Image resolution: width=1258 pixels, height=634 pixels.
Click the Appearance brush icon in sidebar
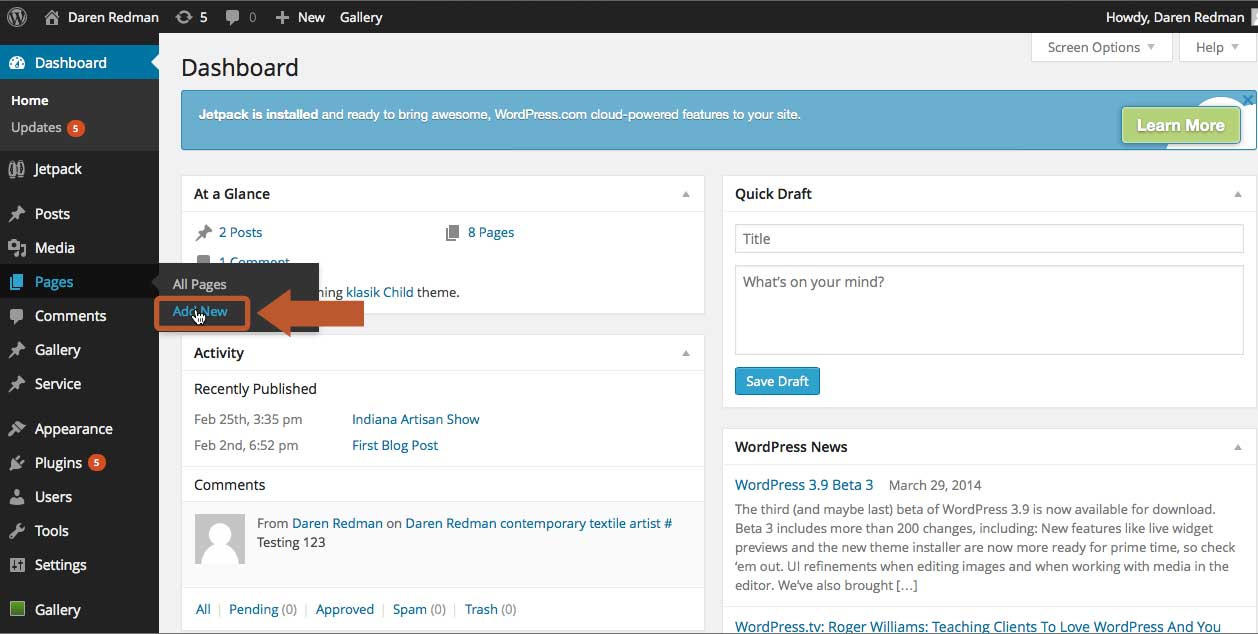point(17,429)
